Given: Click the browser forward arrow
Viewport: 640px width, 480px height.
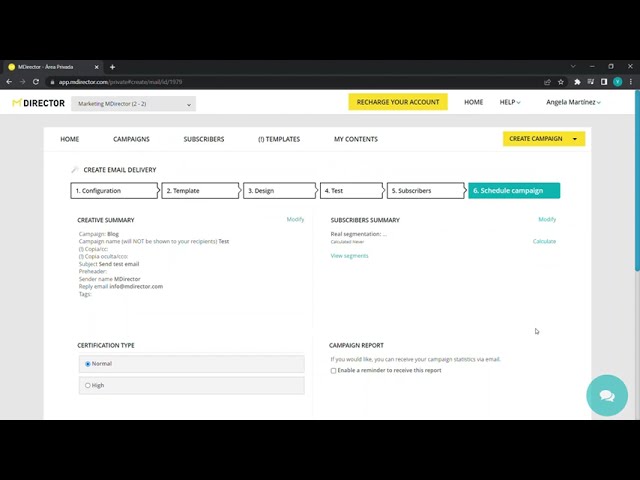Looking at the screenshot, I should (22, 82).
